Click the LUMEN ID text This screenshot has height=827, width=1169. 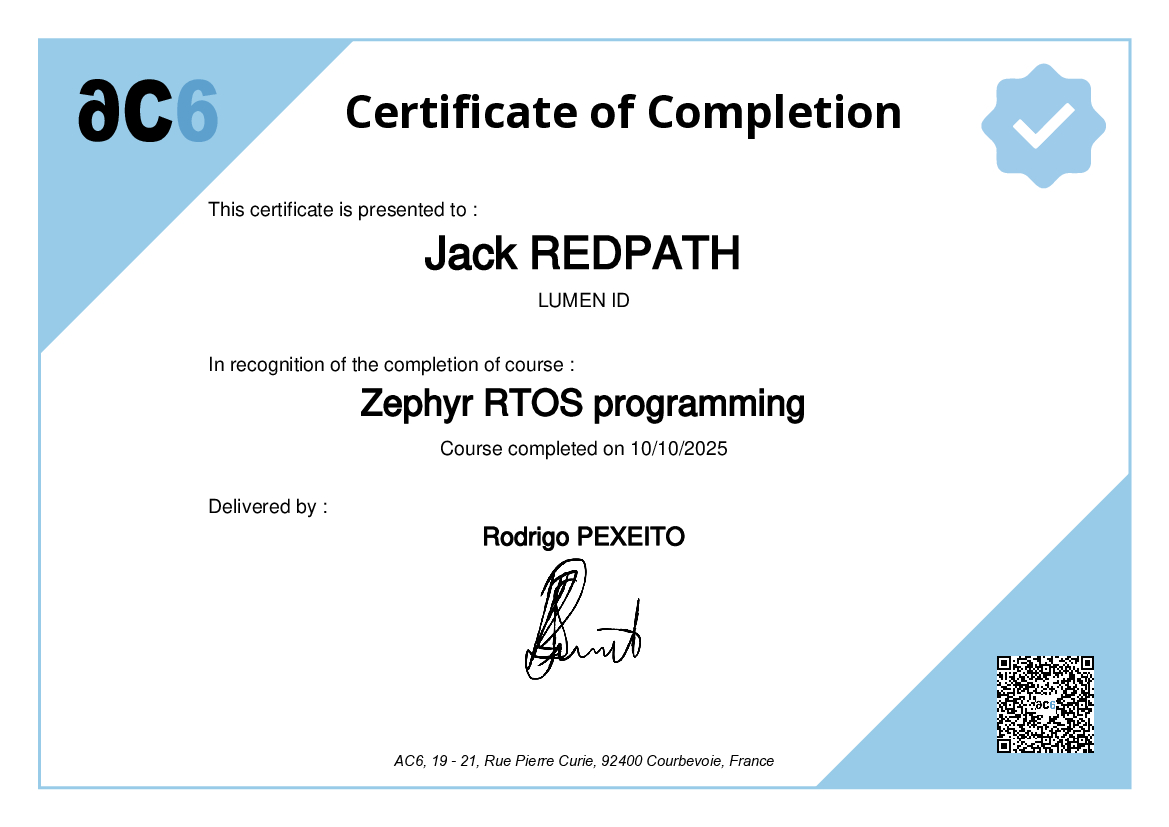coord(584,301)
